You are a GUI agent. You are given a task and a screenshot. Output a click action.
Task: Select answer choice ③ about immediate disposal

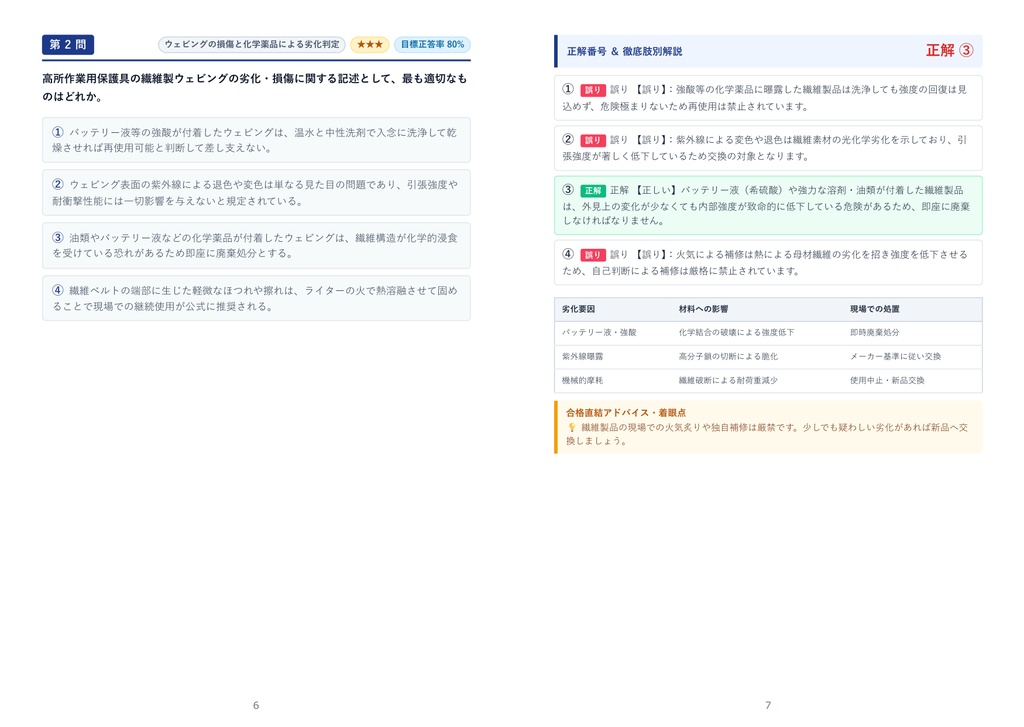pyautogui.click(x=256, y=246)
